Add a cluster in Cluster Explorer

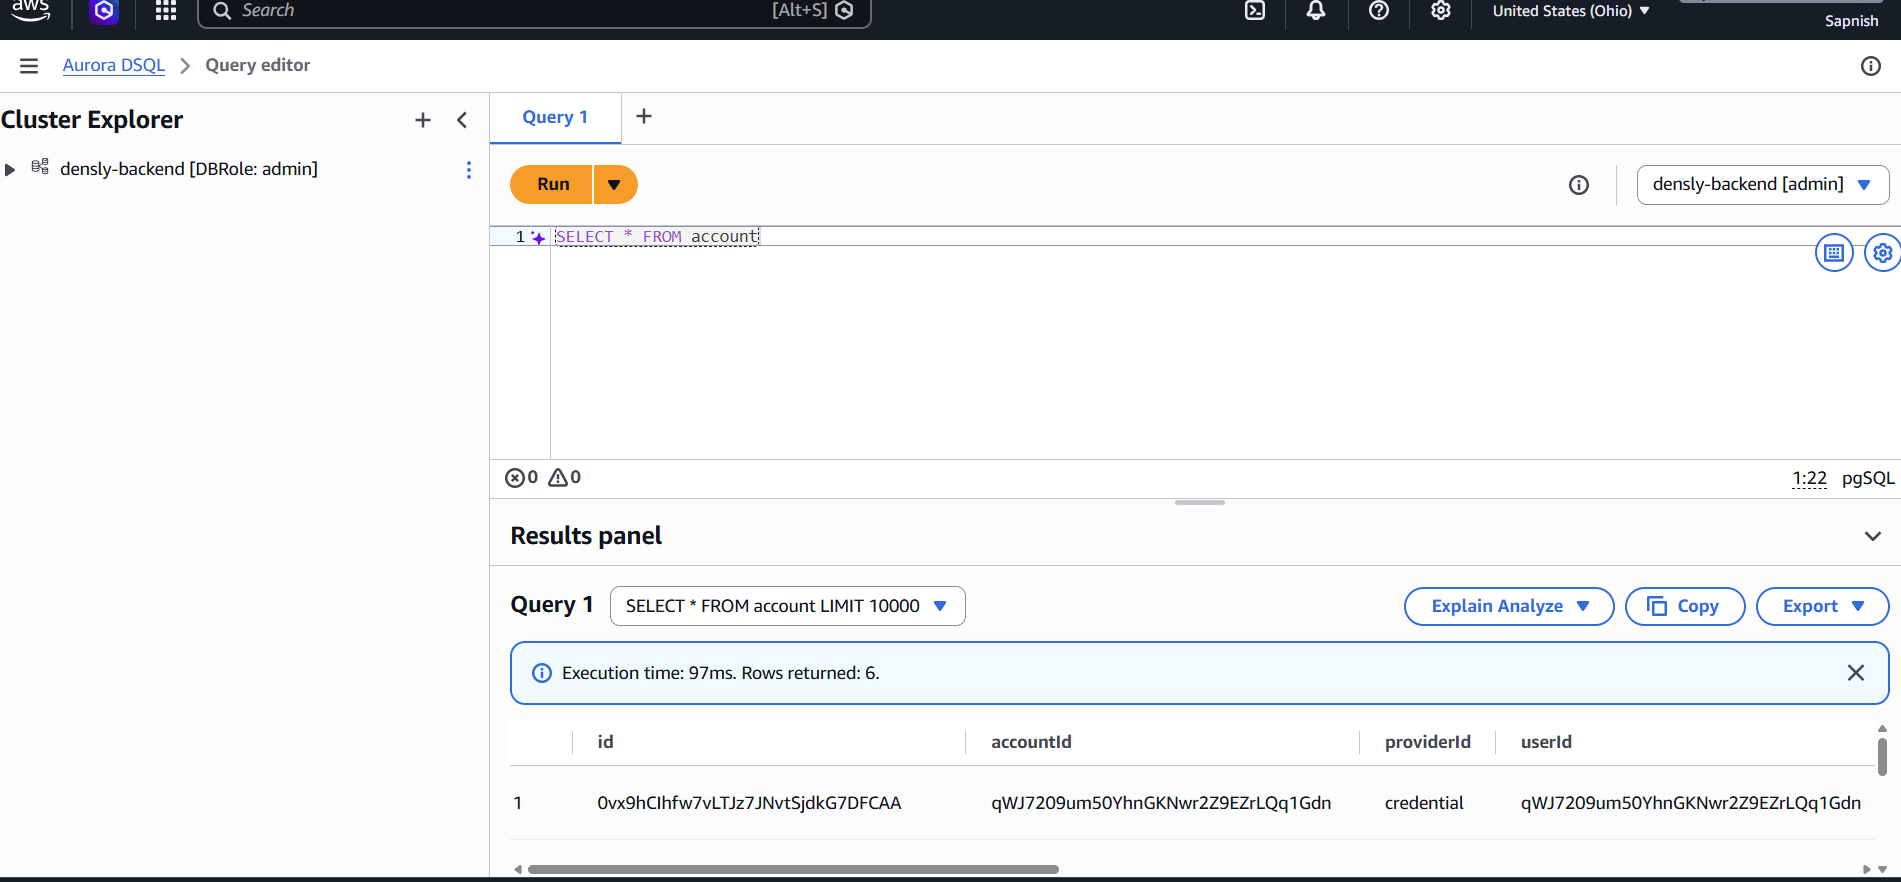point(423,120)
